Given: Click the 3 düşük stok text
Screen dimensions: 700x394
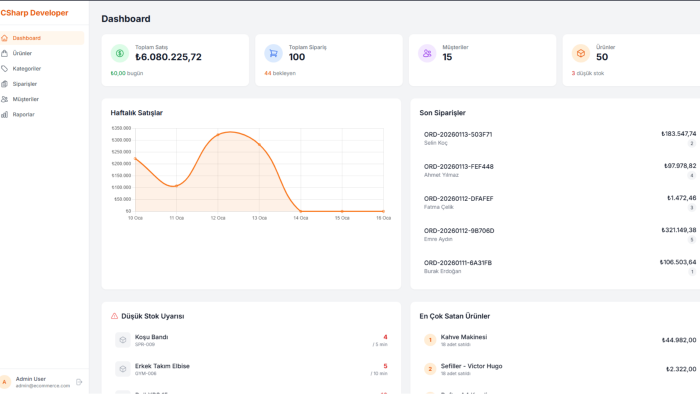Looking at the screenshot, I should pos(588,73).
